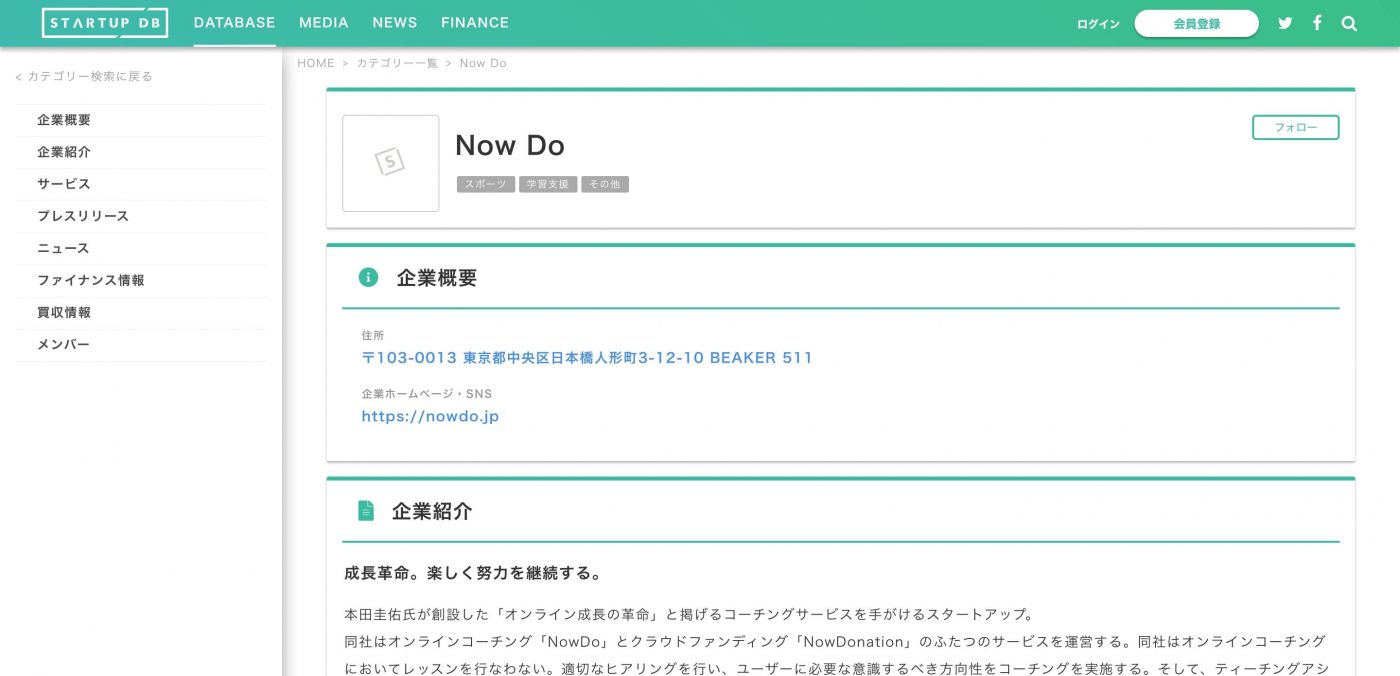Screen dimensions: 1400x676
Task: Open search with the magnifier icon
Action: [1349, 22]
